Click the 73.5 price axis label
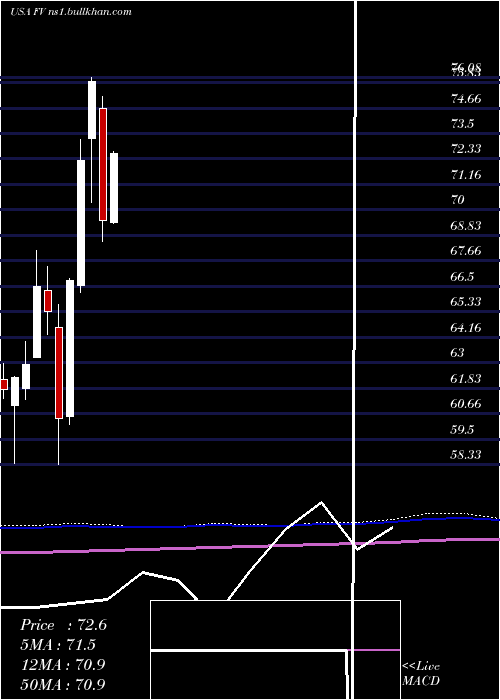500x700 pixels. (462, 124)
